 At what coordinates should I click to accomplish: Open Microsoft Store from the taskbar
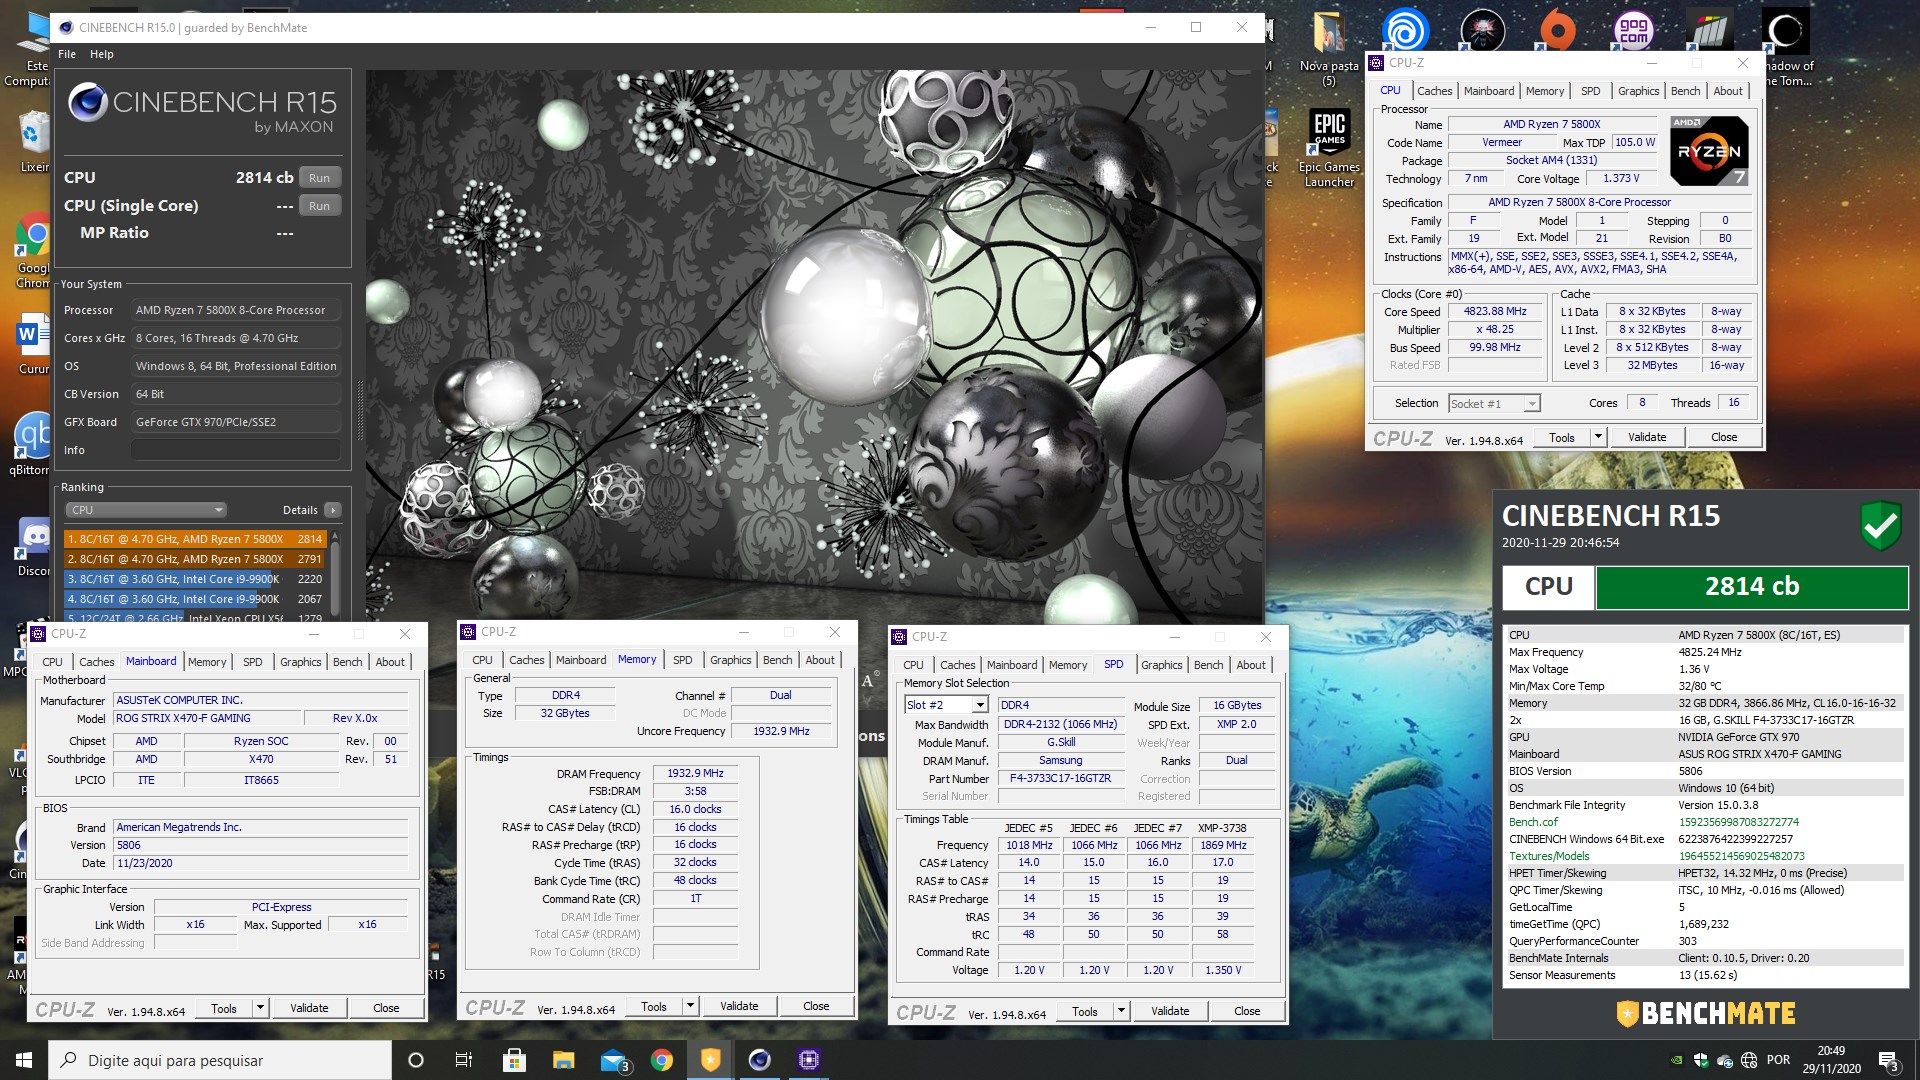[x=514, y=1060]
